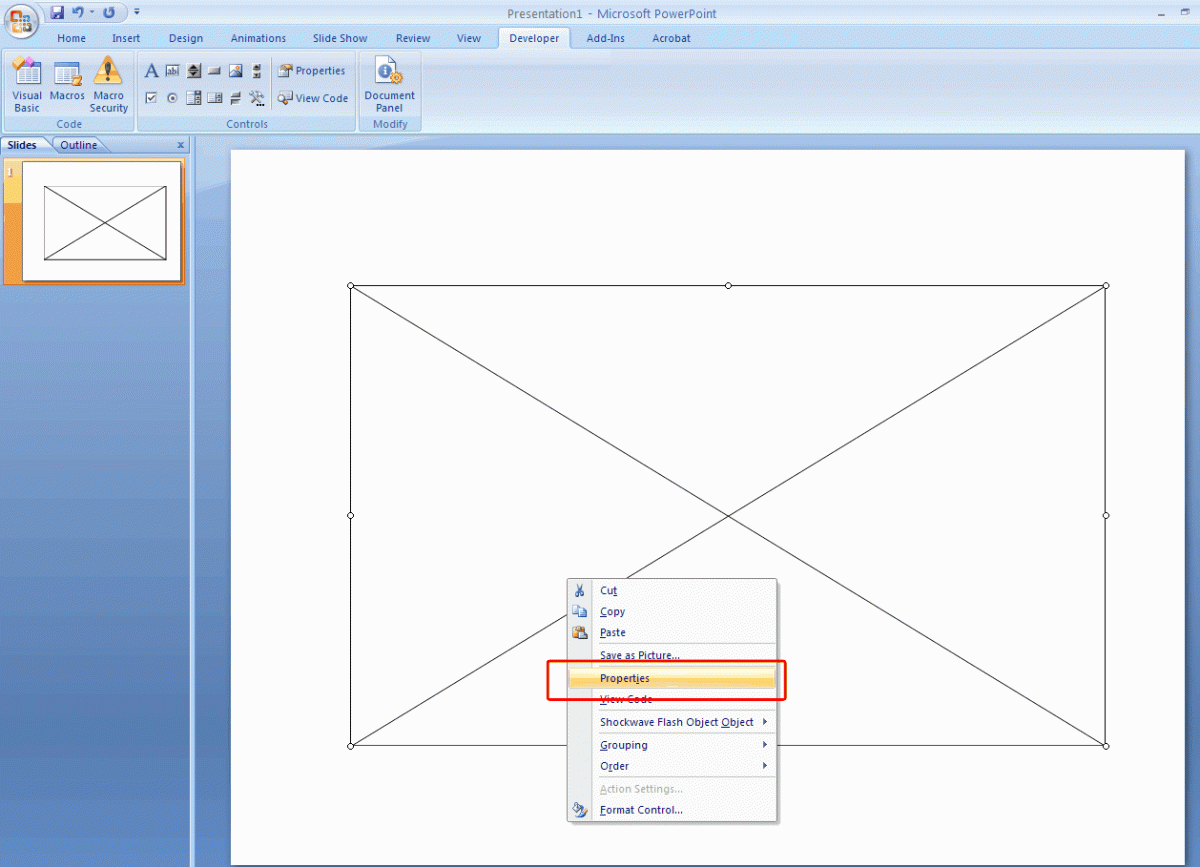Insert a Command Button control

pyautogui.click(x=214, y=70)
